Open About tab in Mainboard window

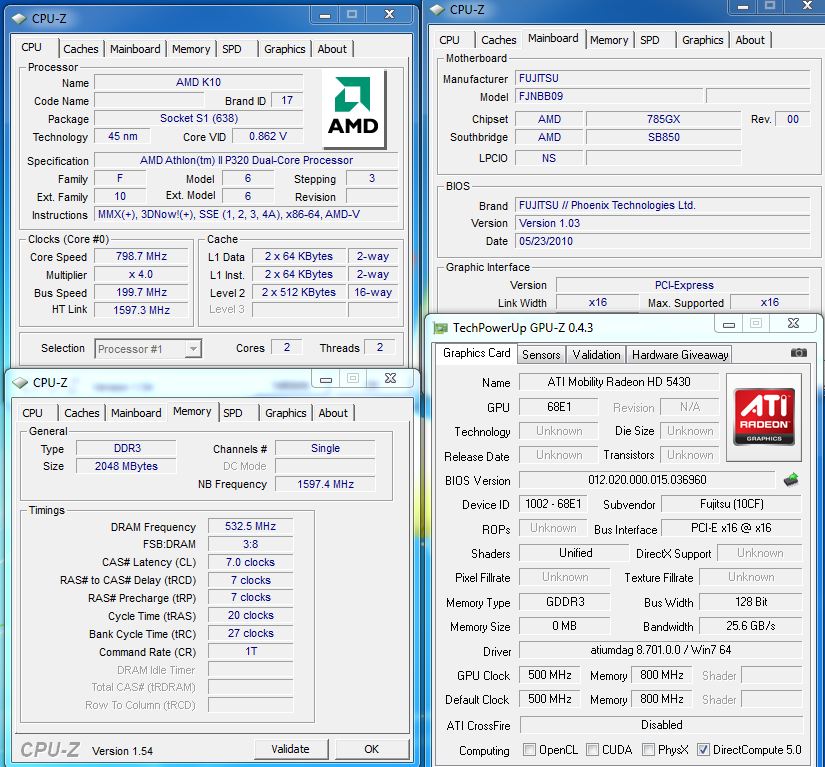[750, 40]
